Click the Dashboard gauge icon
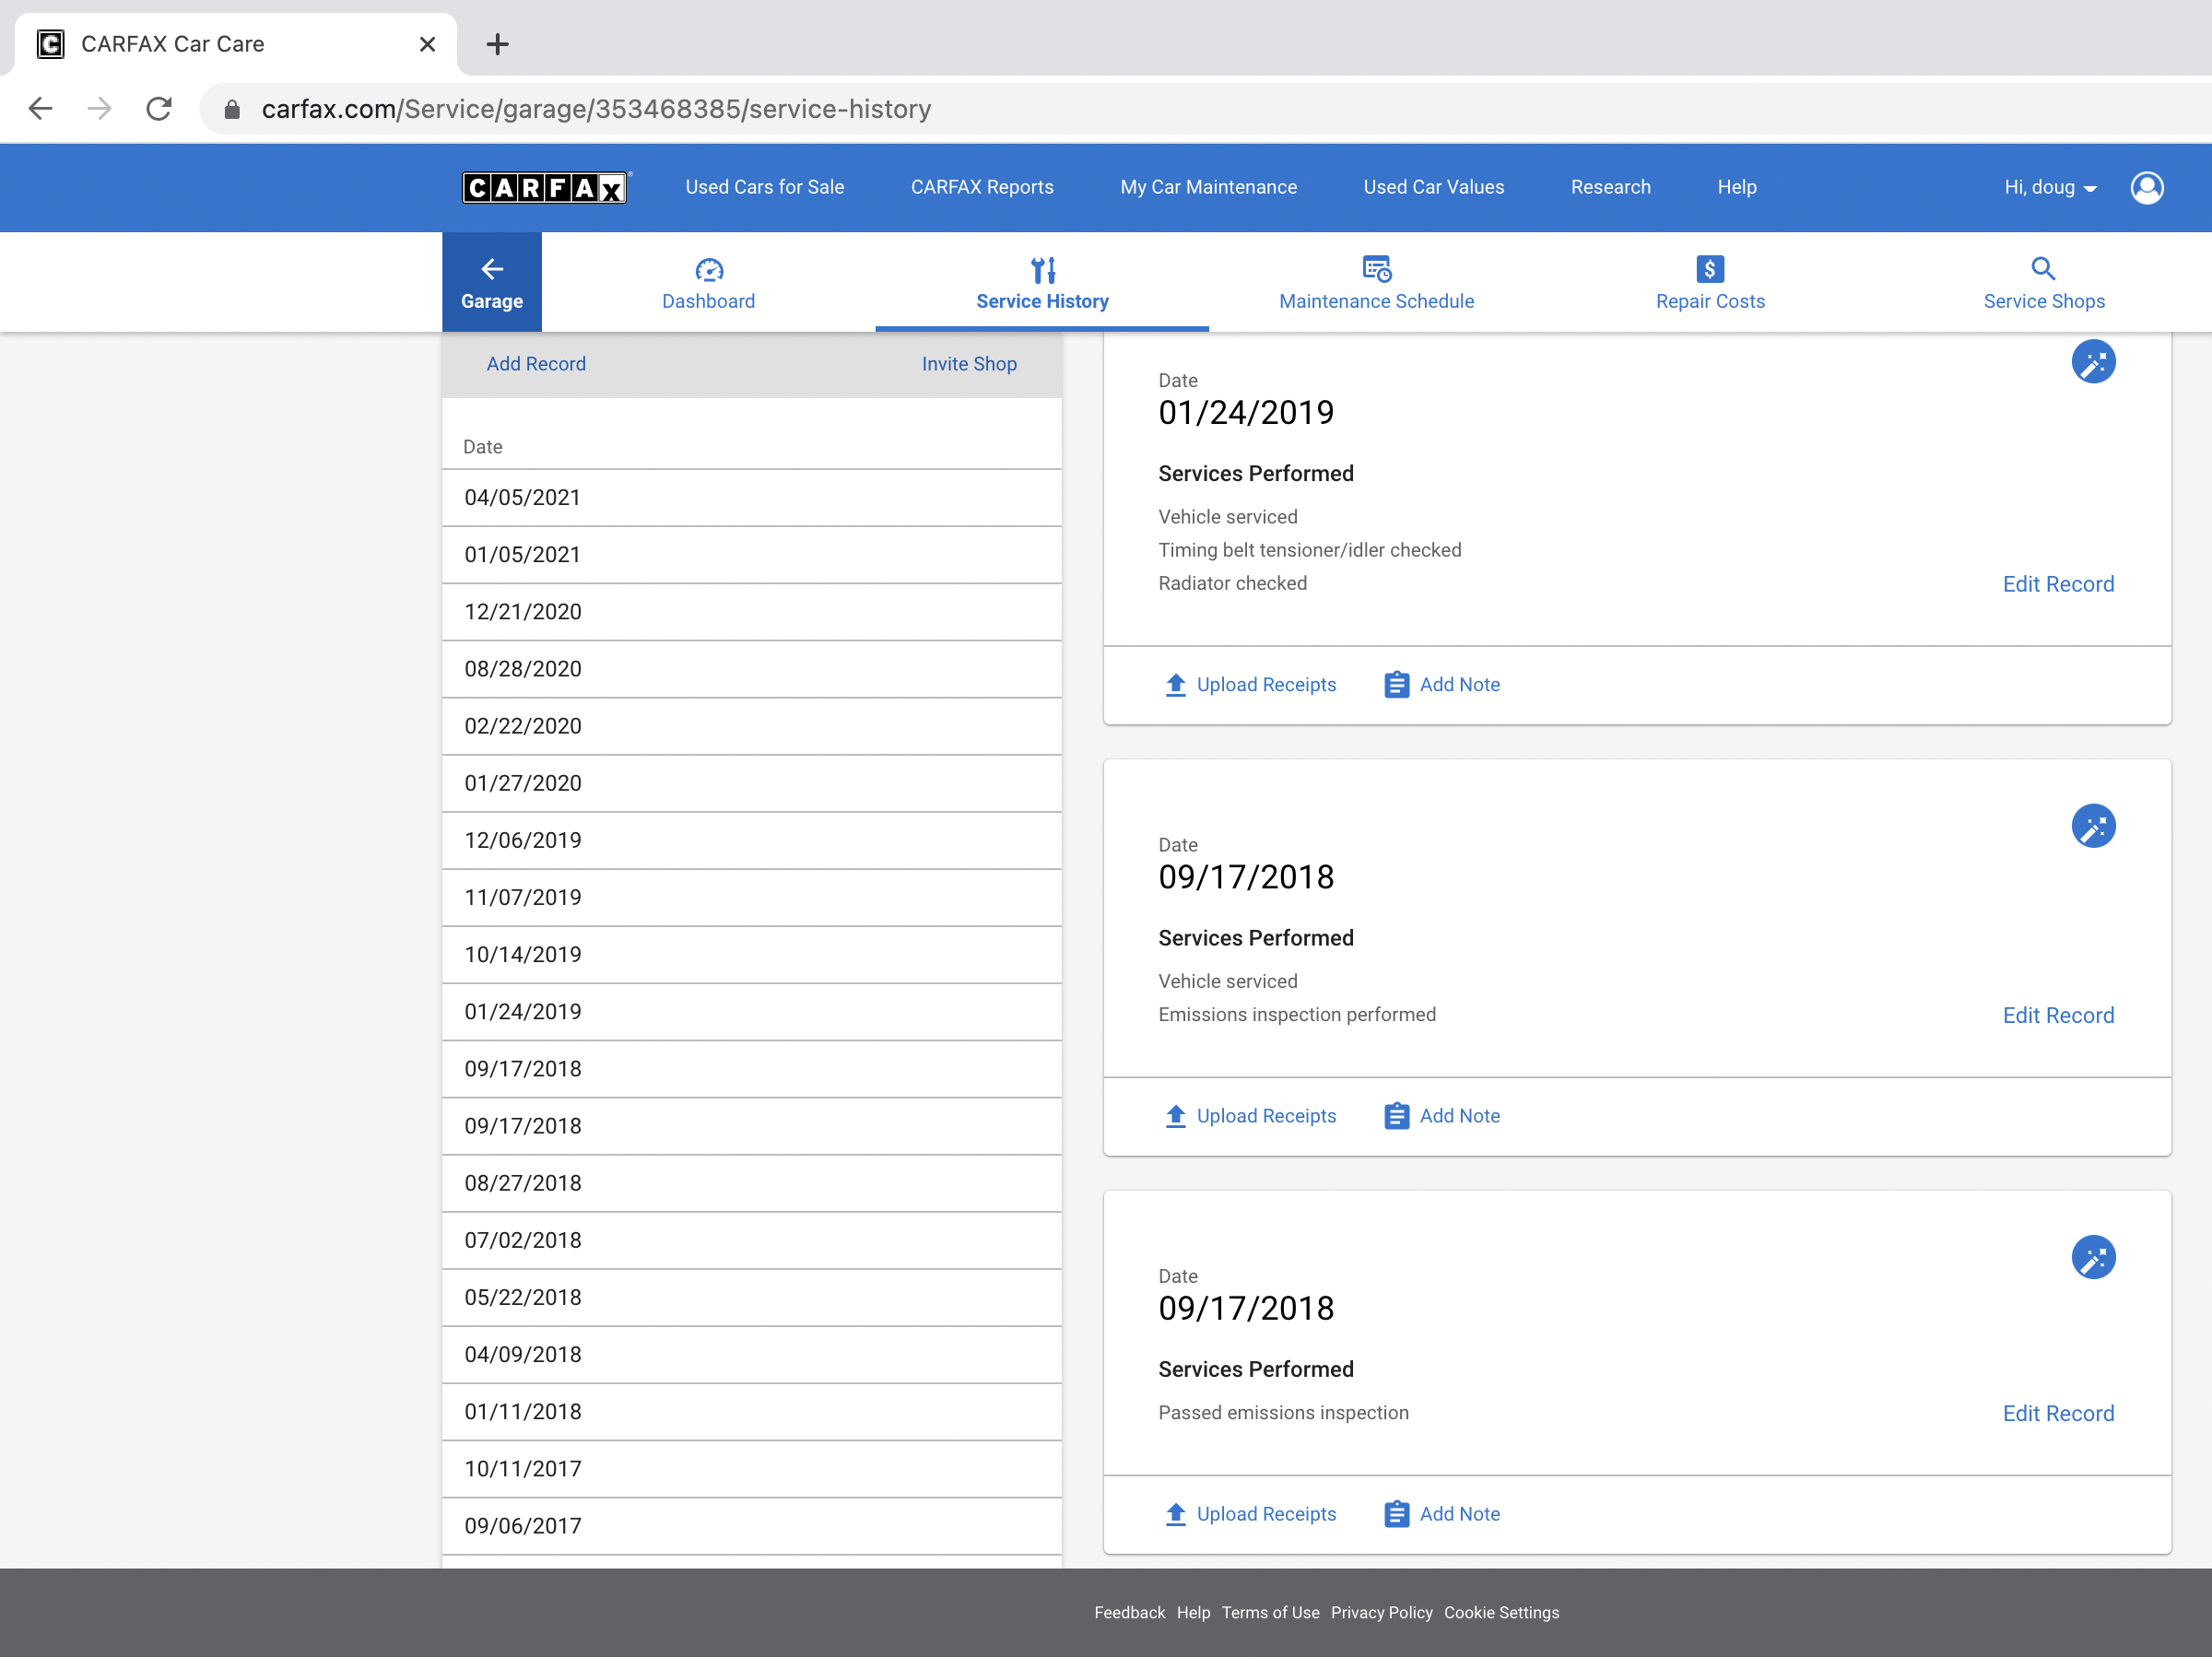Image resolution: width=2212 pixels, height=1657 pixels. [709, 270]
